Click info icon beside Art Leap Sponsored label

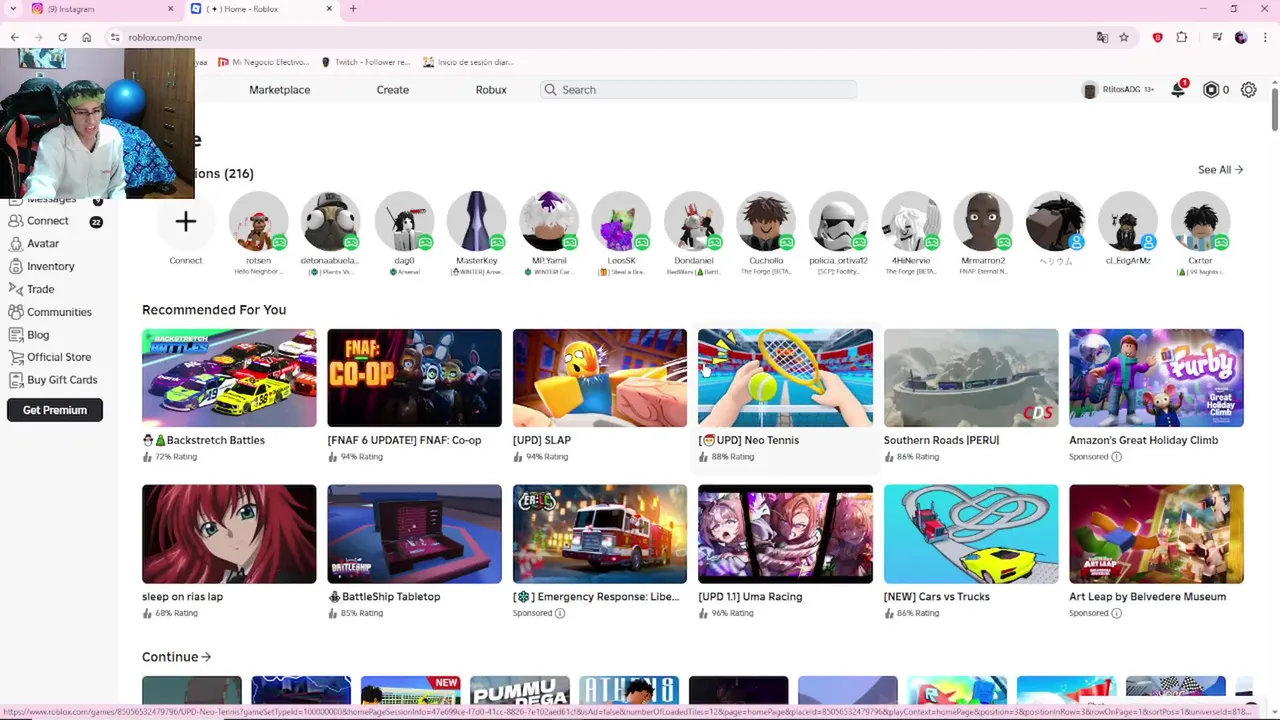click(x=1117, y=613)
